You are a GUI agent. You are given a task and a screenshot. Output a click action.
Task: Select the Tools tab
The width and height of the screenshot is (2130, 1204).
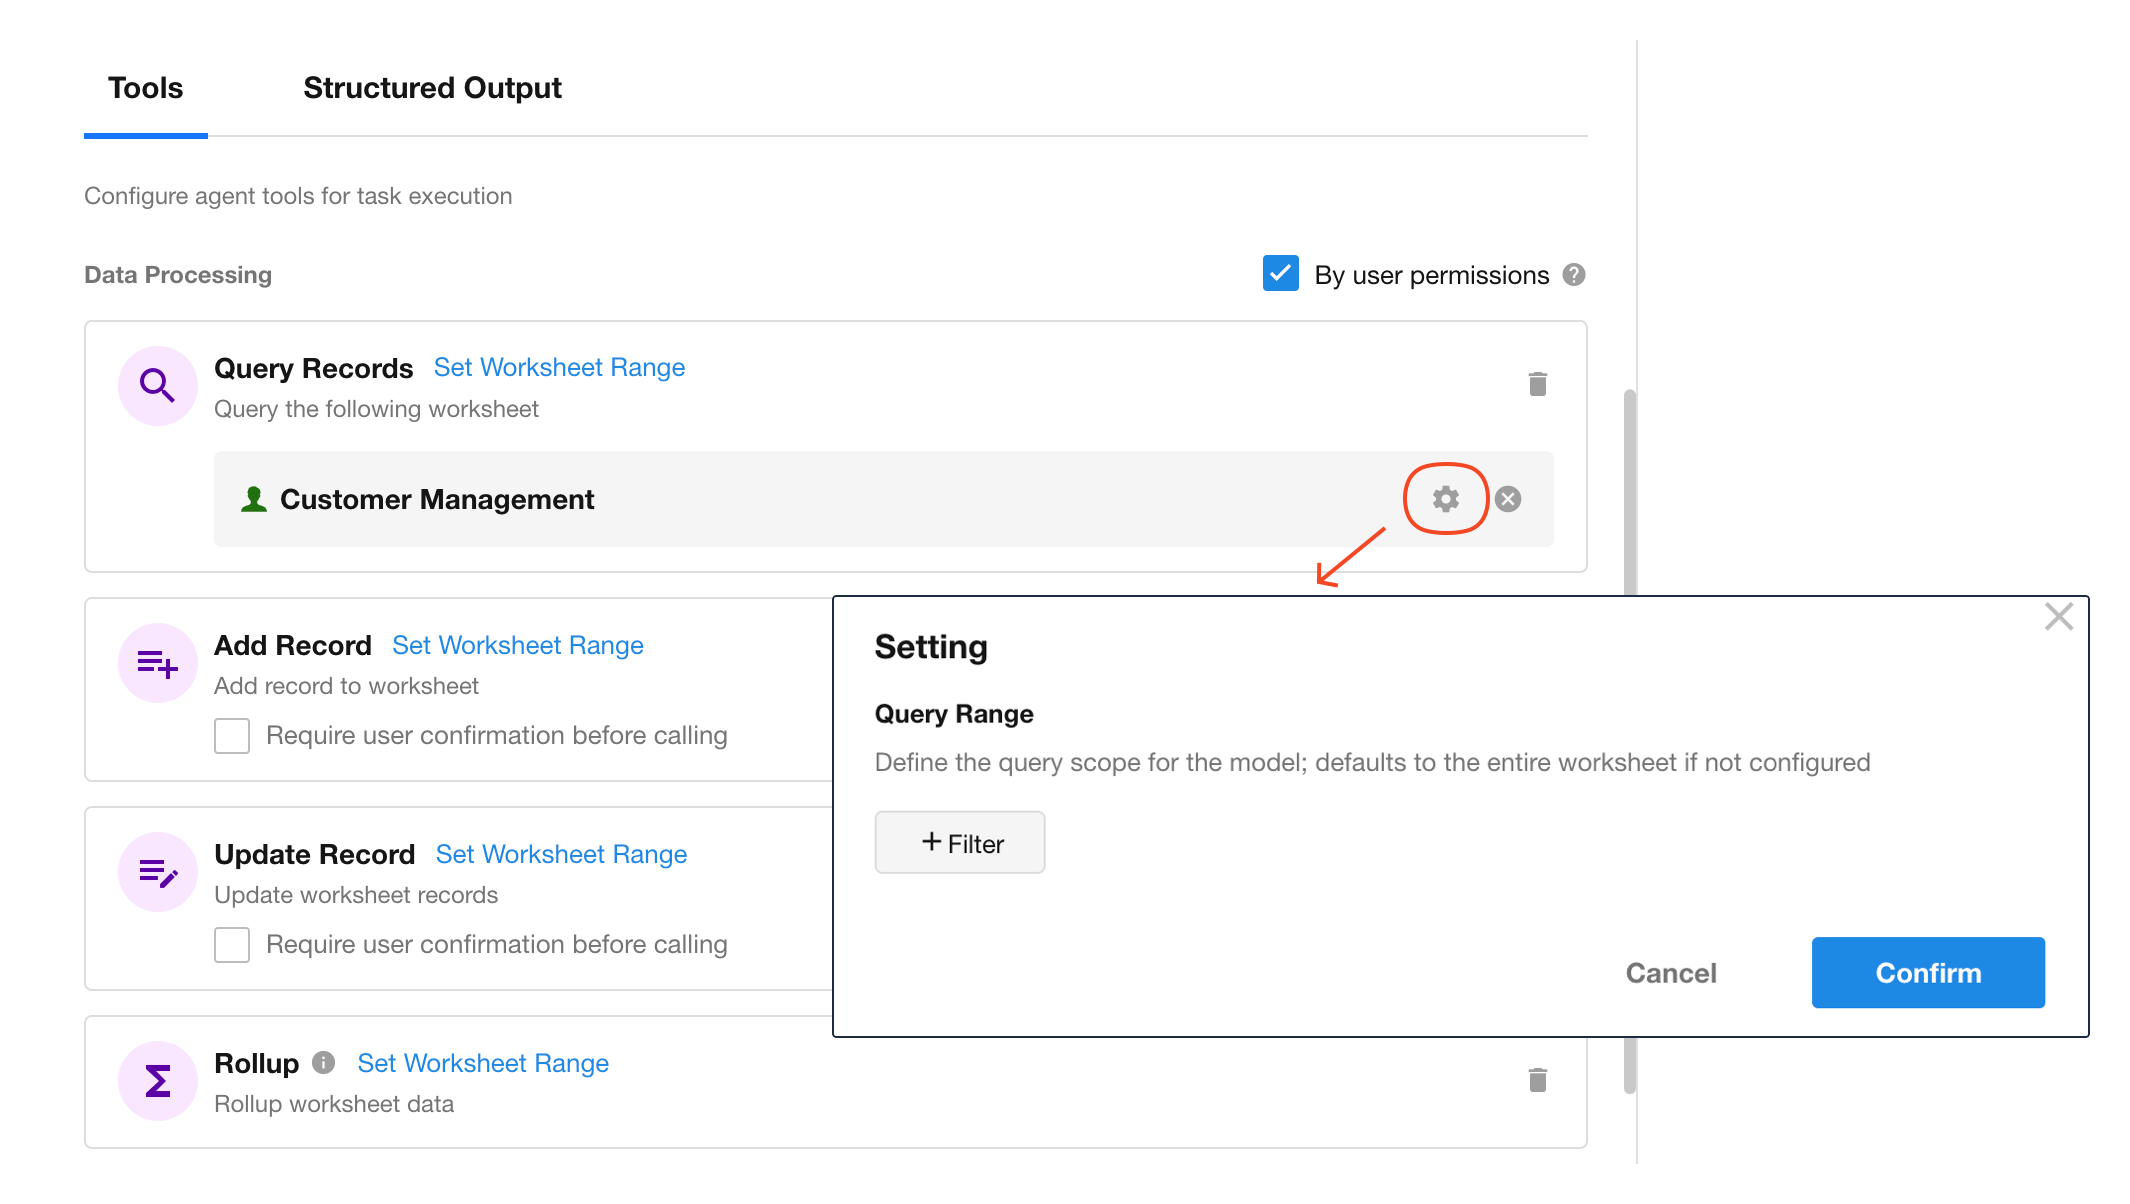146,88
